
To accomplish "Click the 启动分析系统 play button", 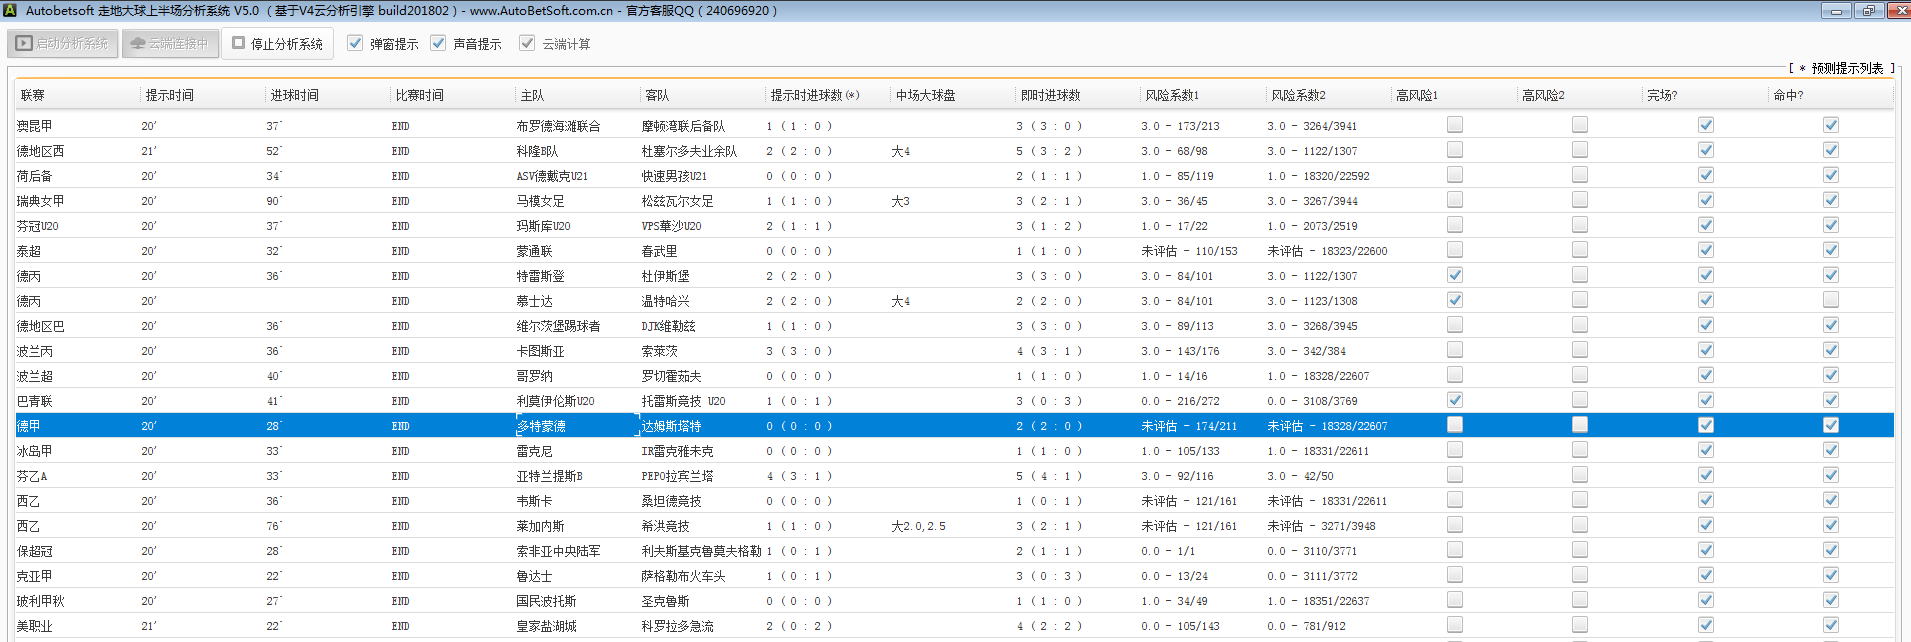I will tap(63, 44).
